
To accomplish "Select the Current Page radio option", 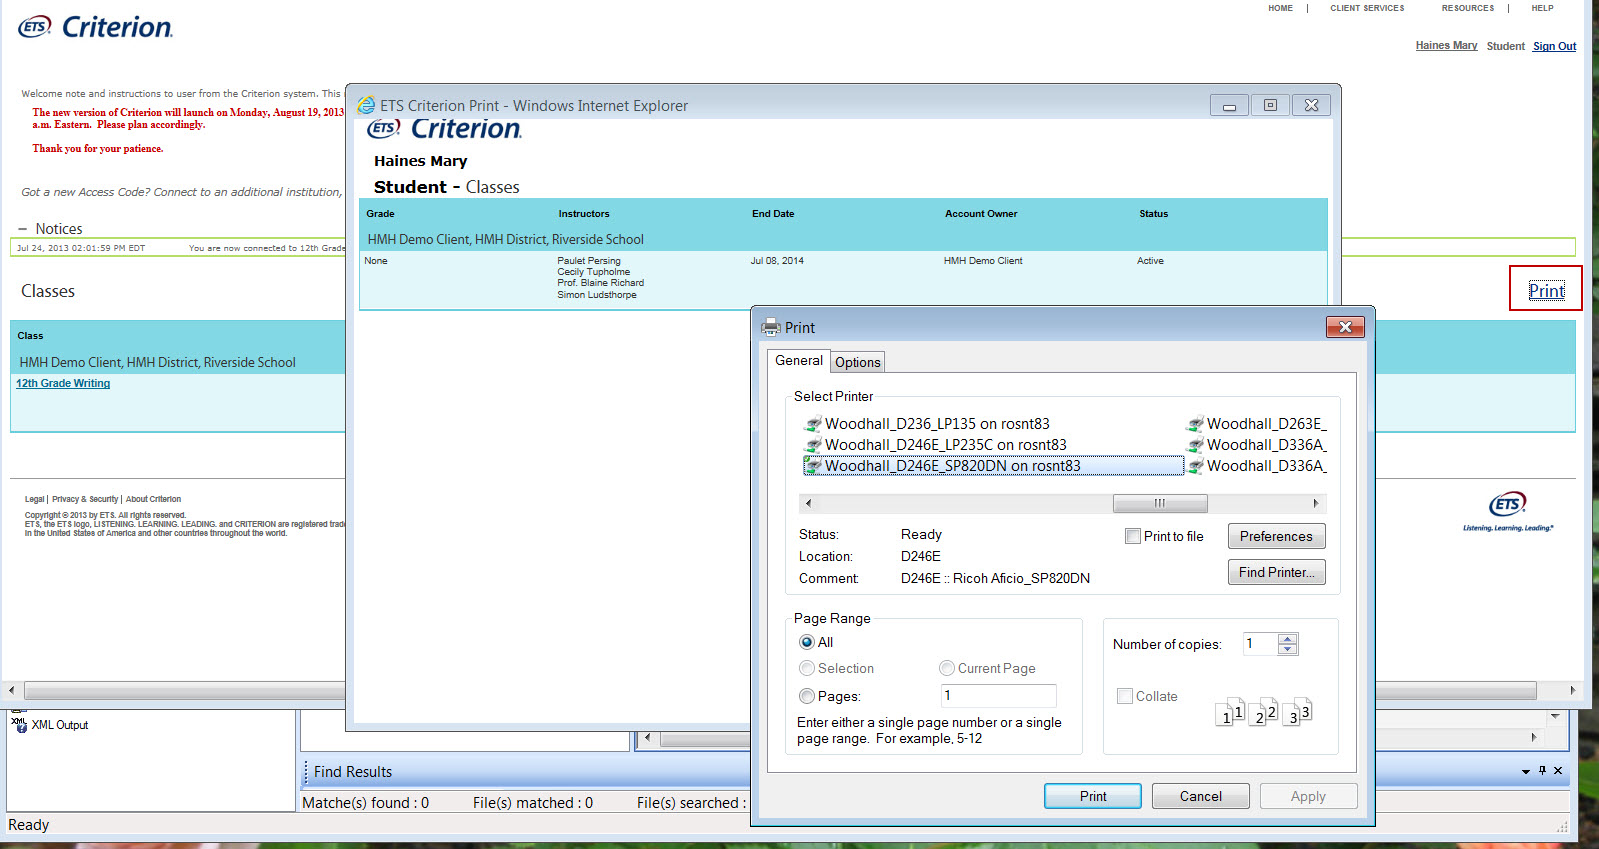I will point(947,668).
